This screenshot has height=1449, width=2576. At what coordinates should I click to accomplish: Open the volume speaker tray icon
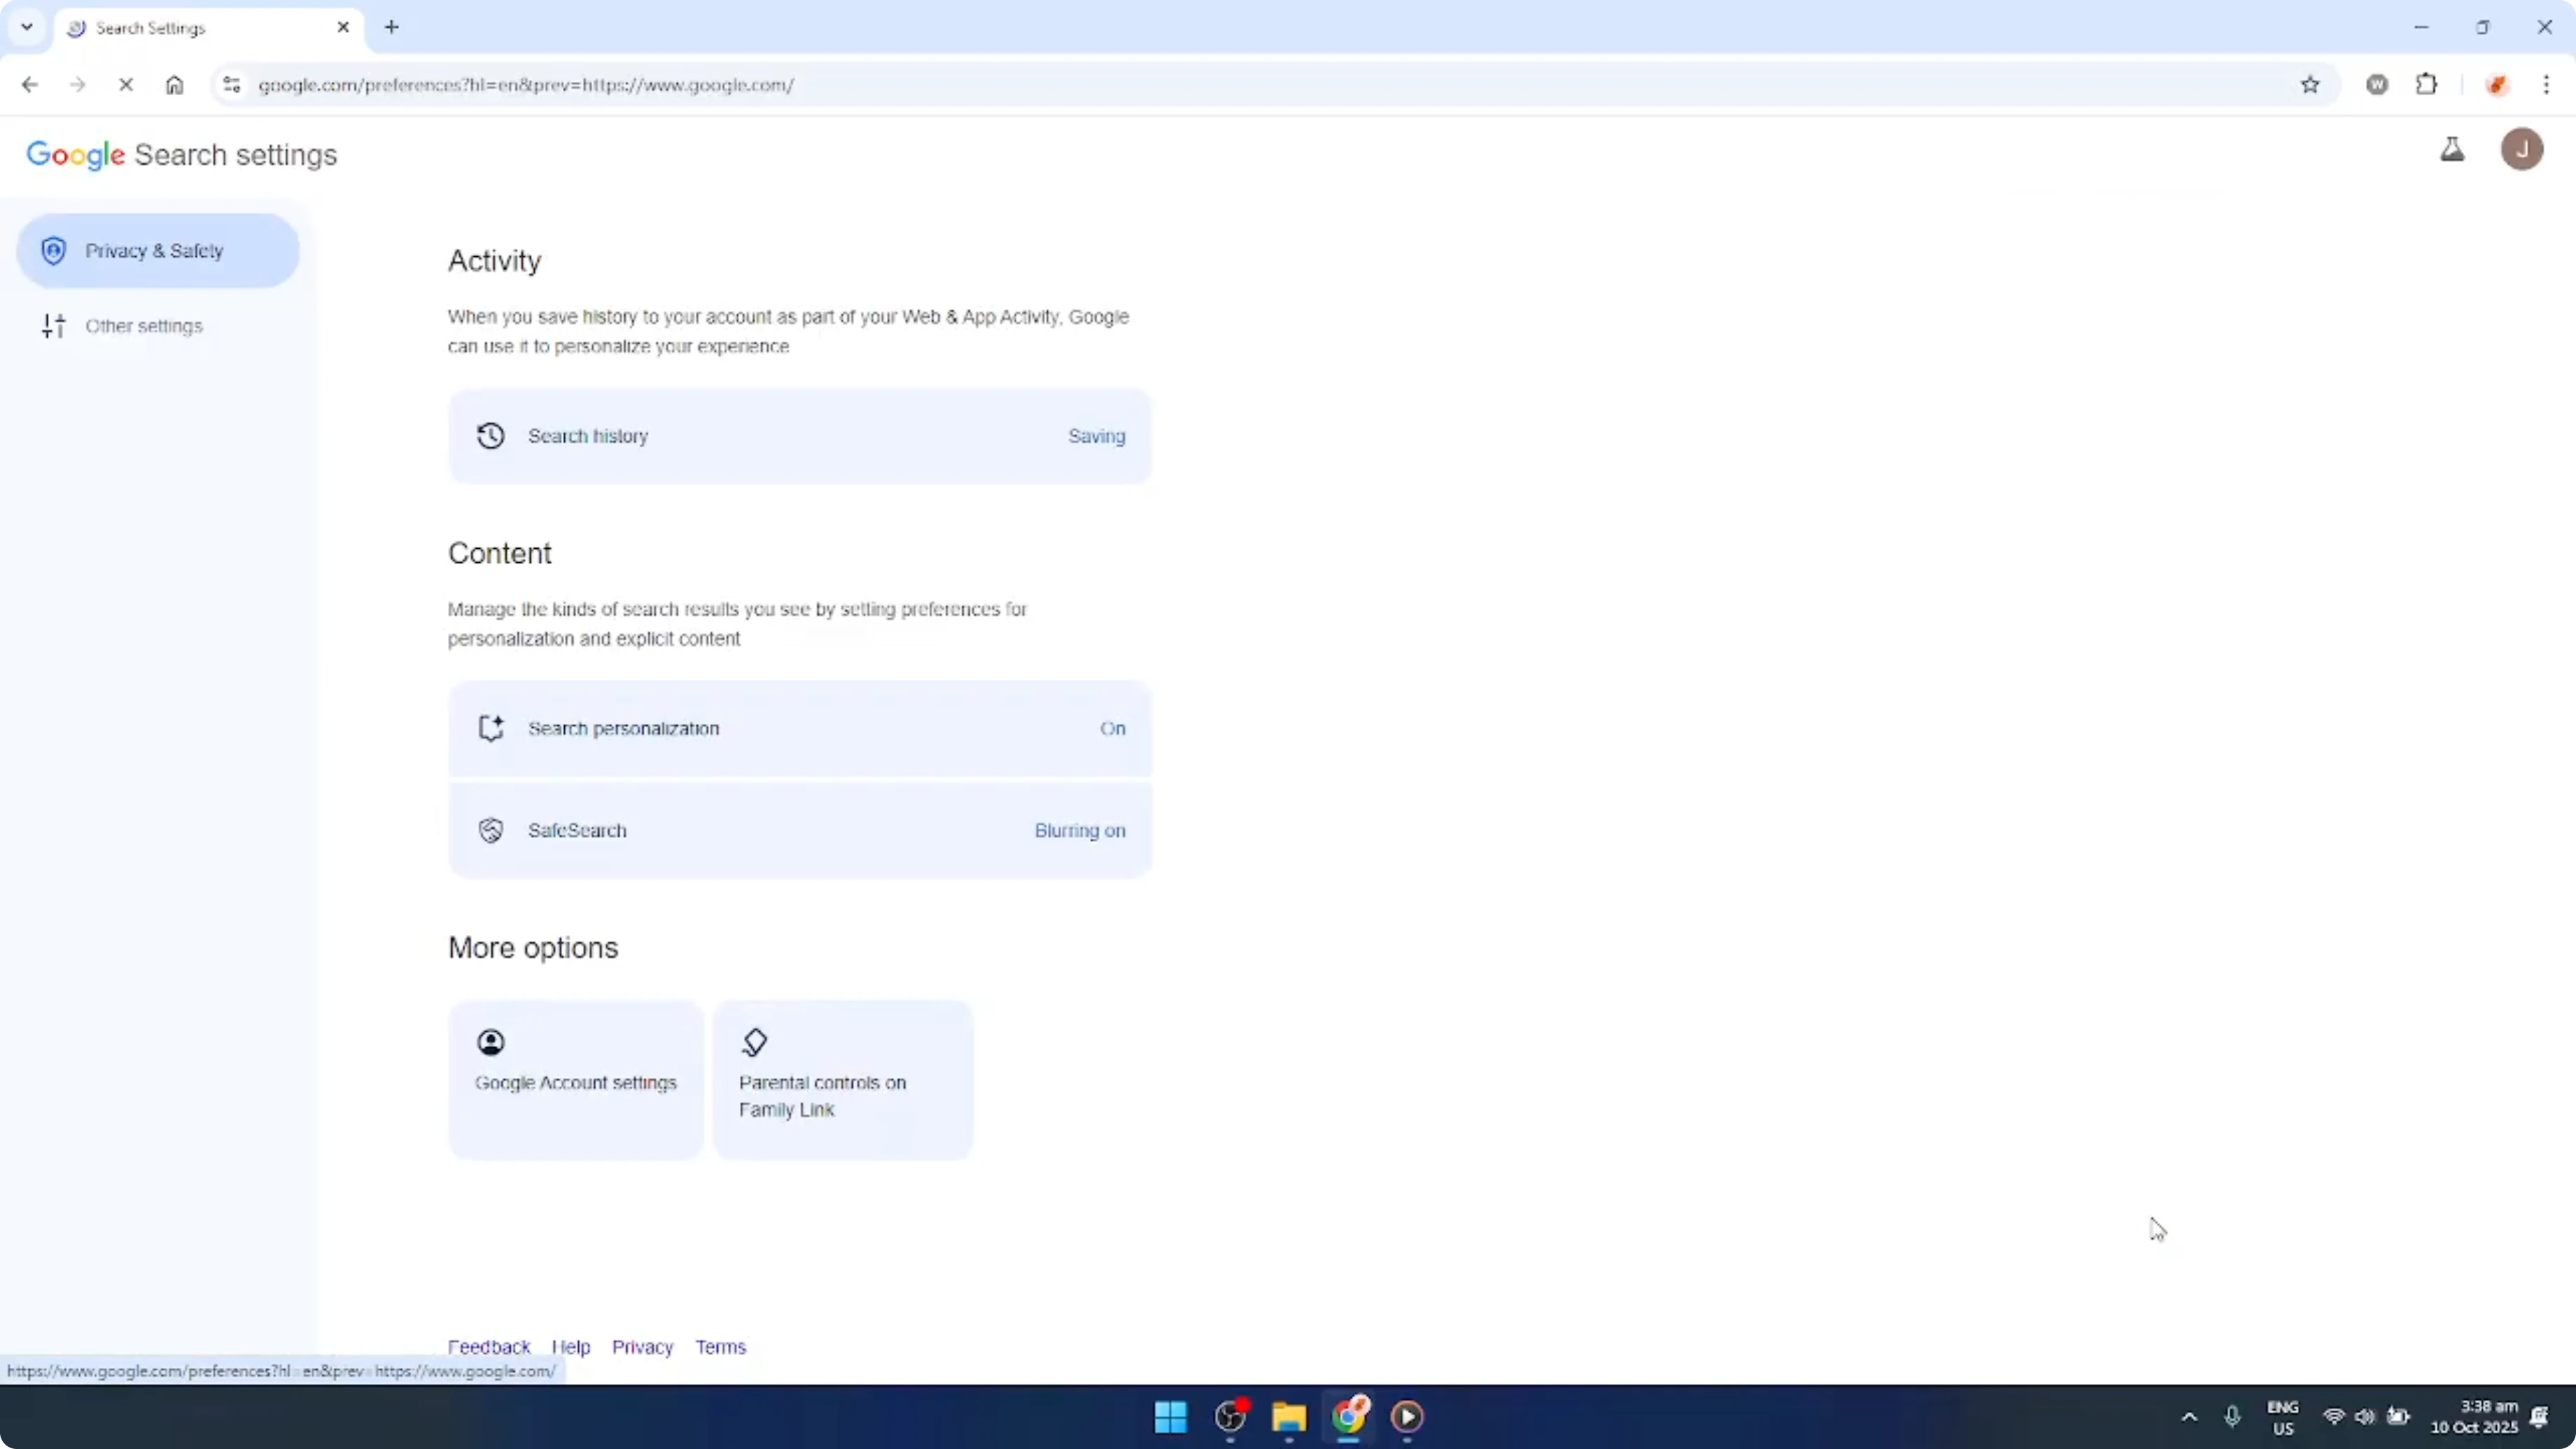2365,1416
